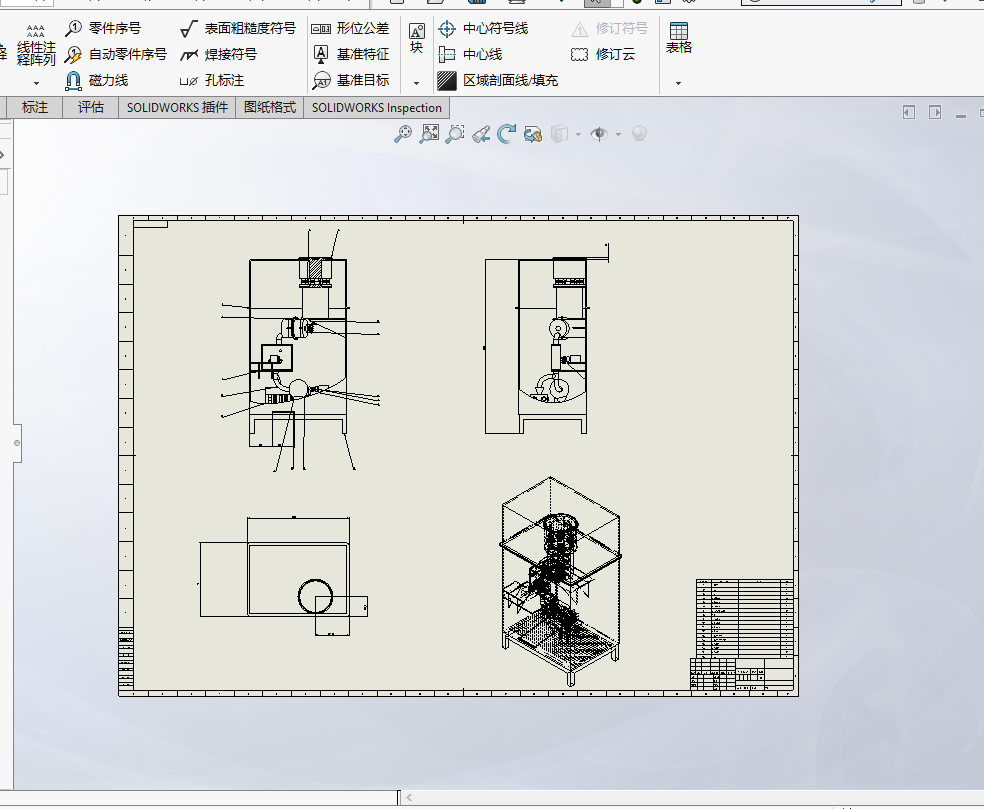Click the left panel collapse handle
984x809 pixels.
[x=17, y=443]
